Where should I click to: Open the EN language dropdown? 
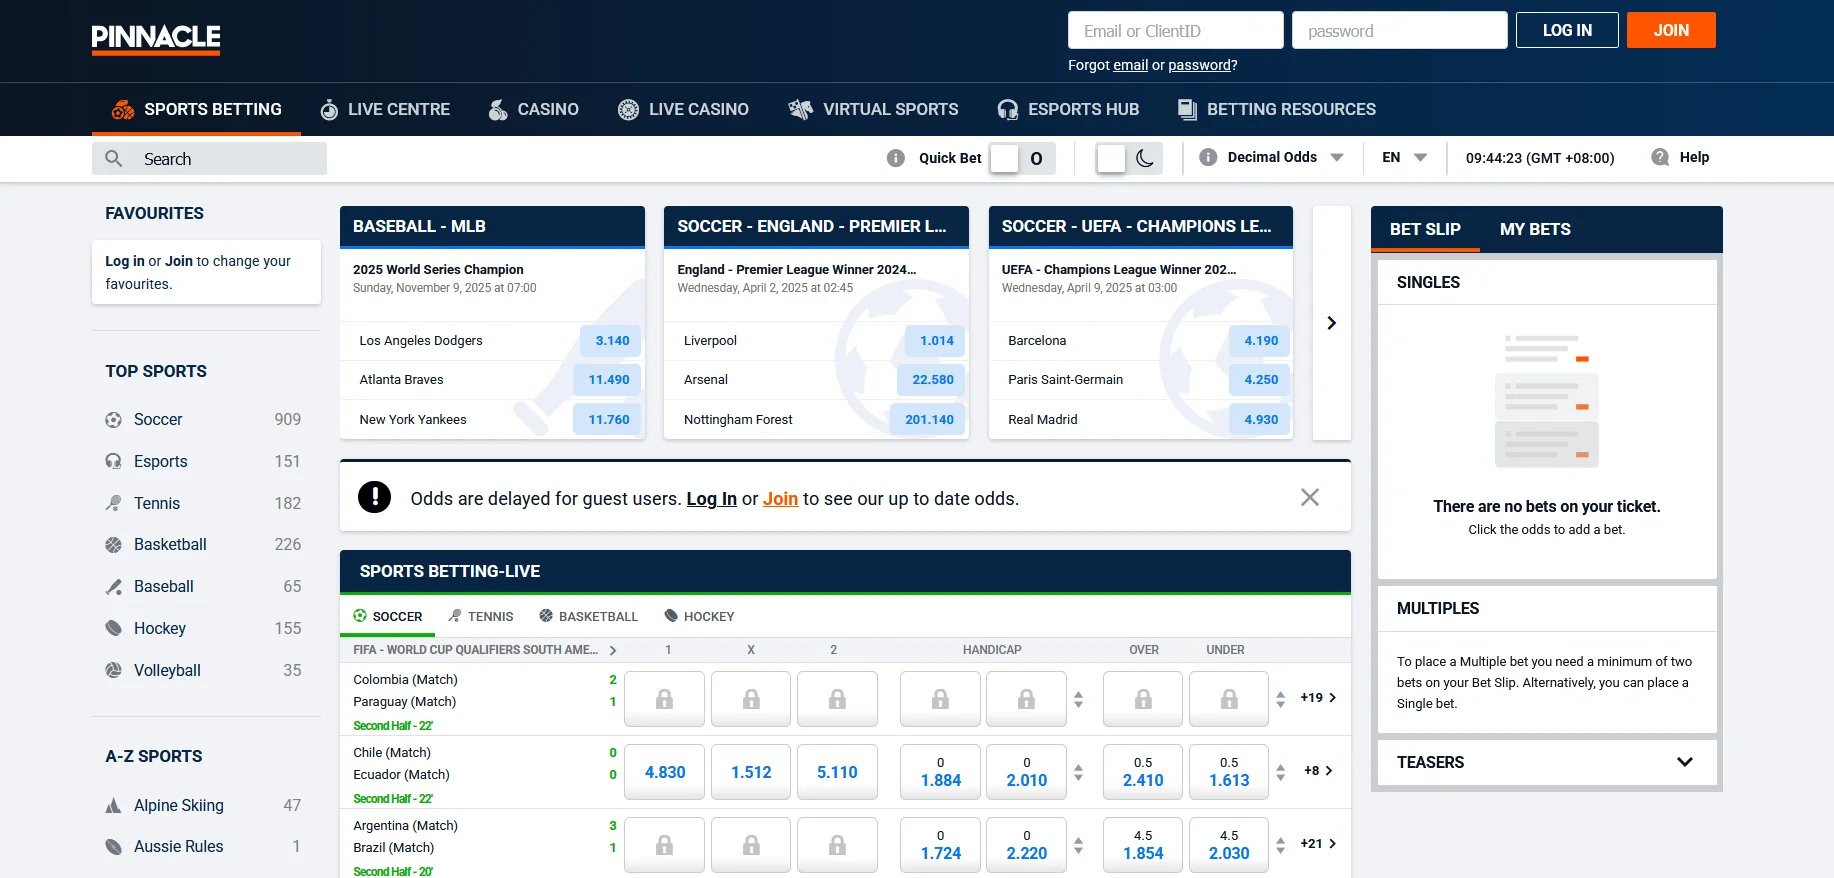(x=1404, y=158)
